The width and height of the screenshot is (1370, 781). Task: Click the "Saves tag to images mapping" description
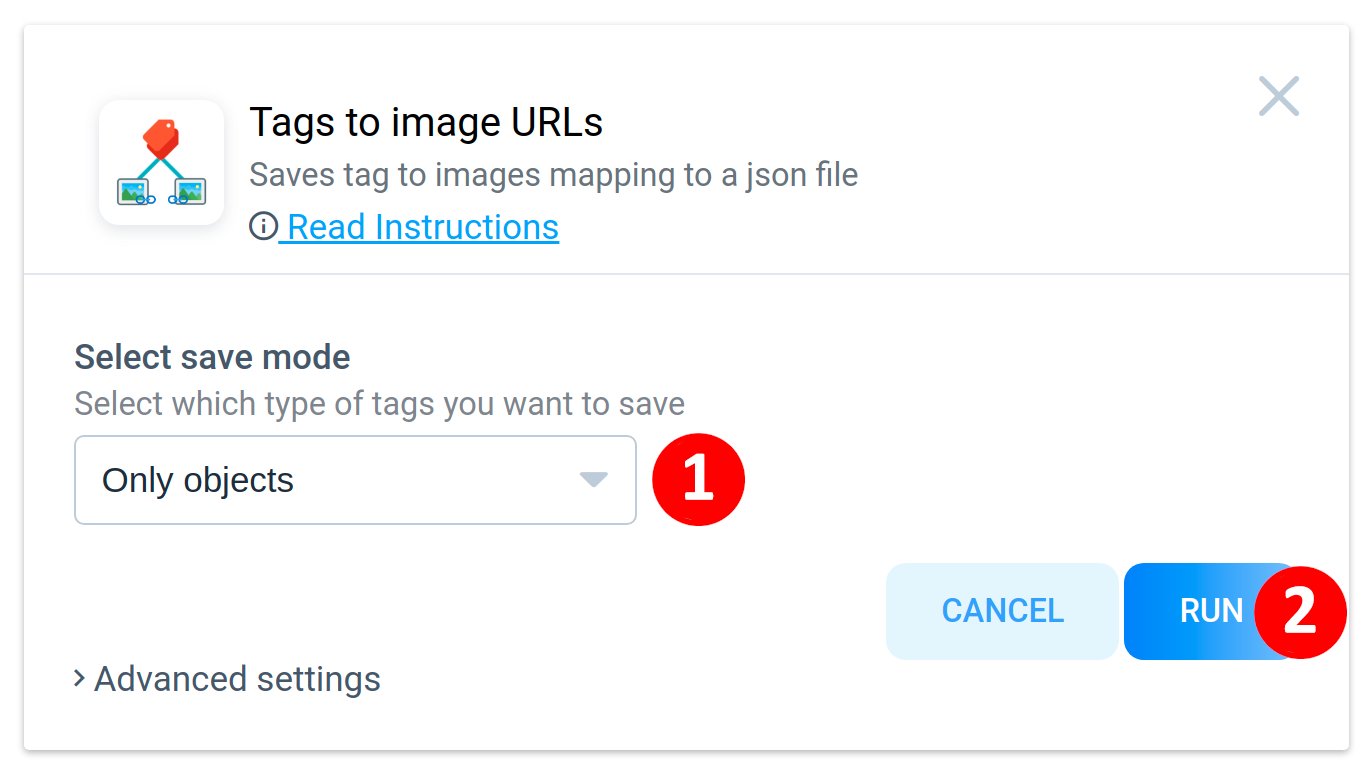(x=553, y=175)
